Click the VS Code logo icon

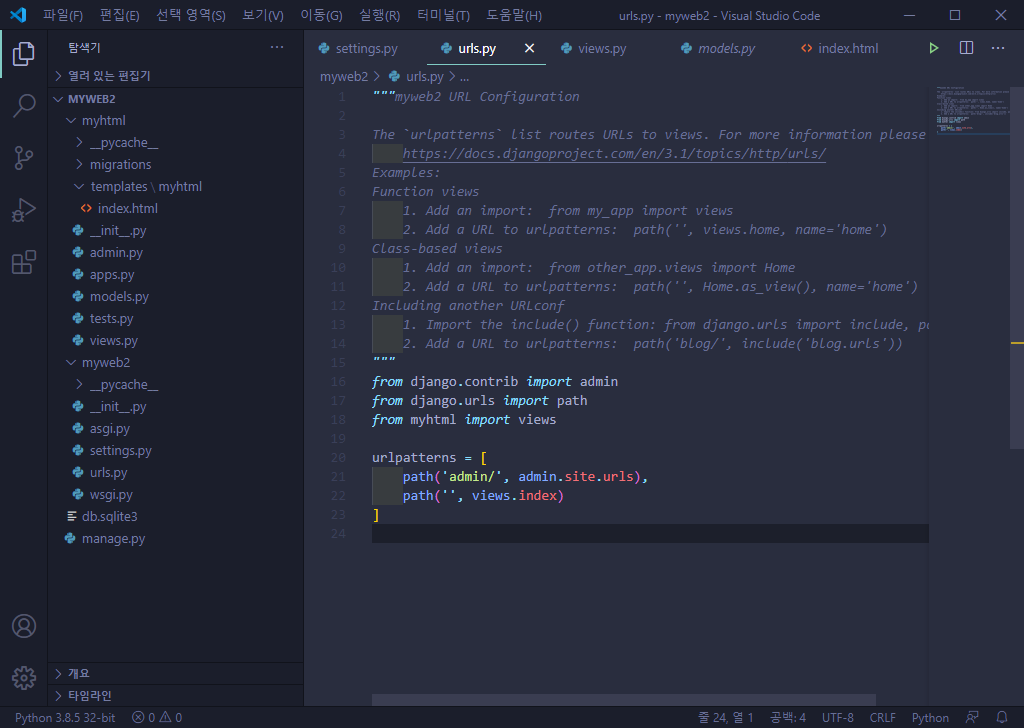click(18, 15)
